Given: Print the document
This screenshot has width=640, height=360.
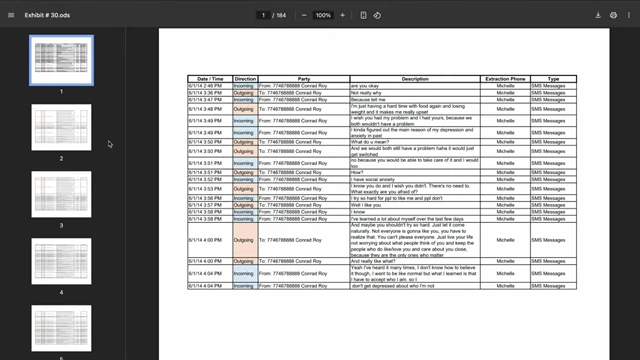Looking at the screenshot, I should coord(613,15).
